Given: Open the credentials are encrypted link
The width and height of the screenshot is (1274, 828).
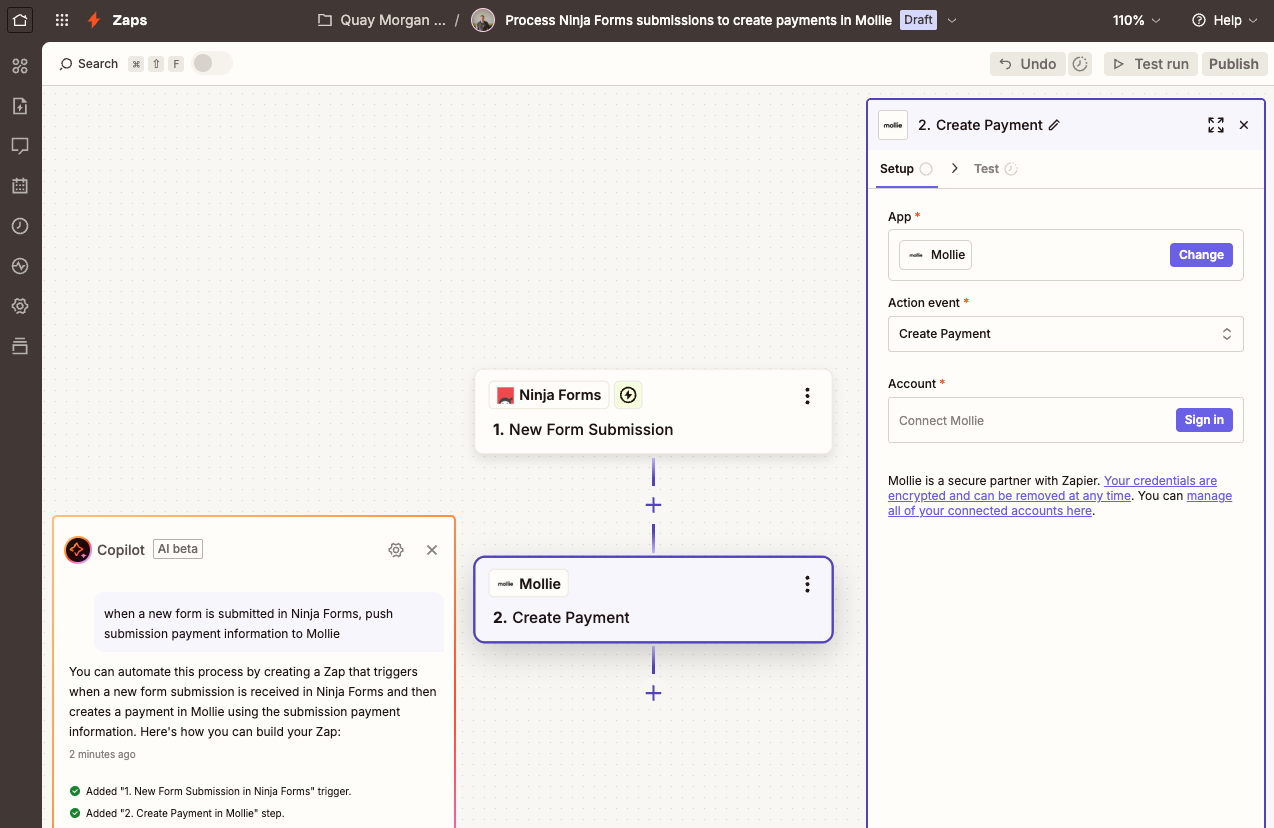Looking at the screenshot, I should [1052, 488].
